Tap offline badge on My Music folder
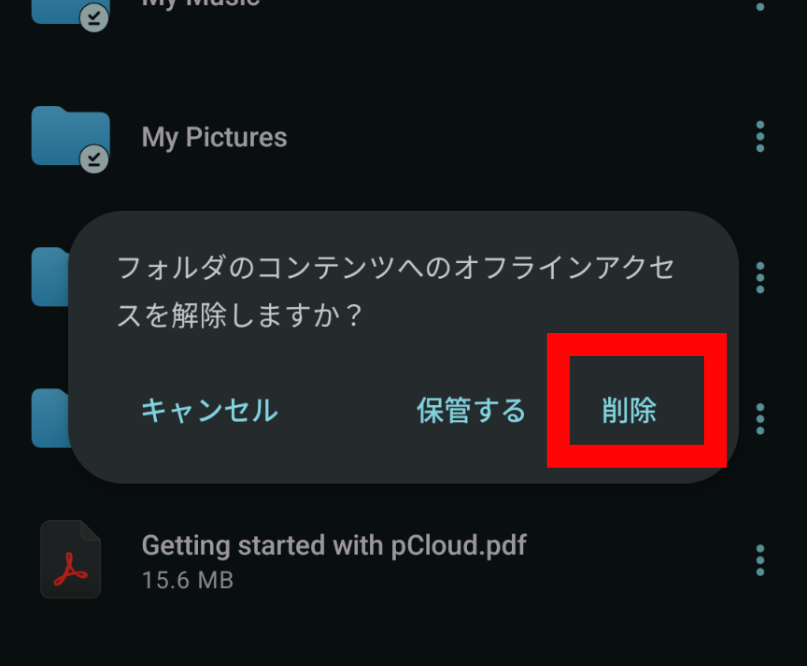 coord(94,19)
